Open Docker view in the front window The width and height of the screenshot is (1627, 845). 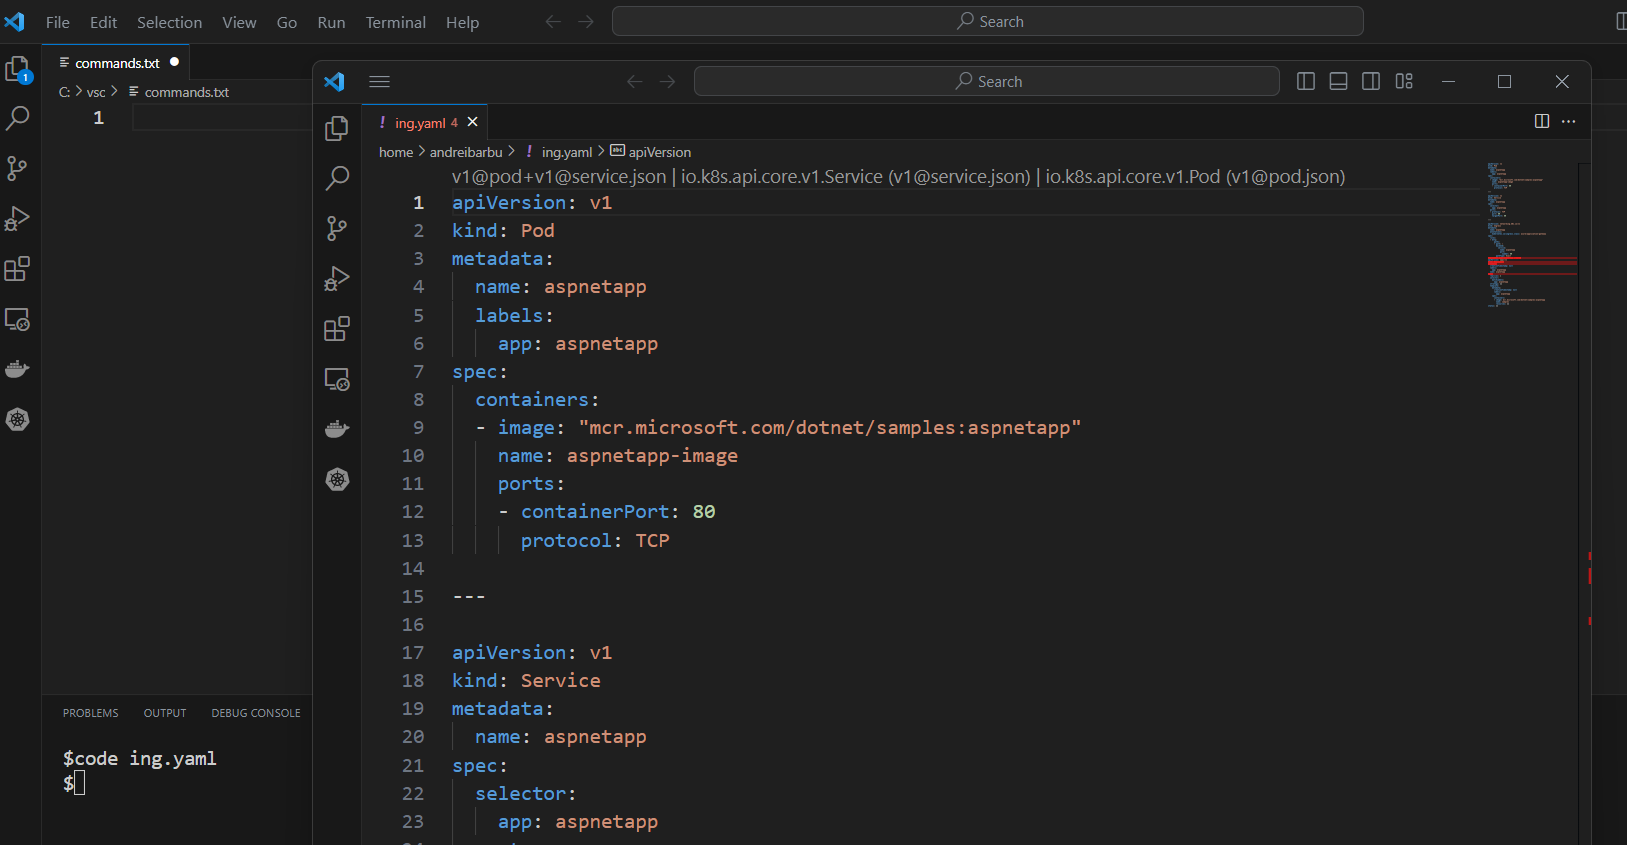pyautogui.click(x=337, y=429)
